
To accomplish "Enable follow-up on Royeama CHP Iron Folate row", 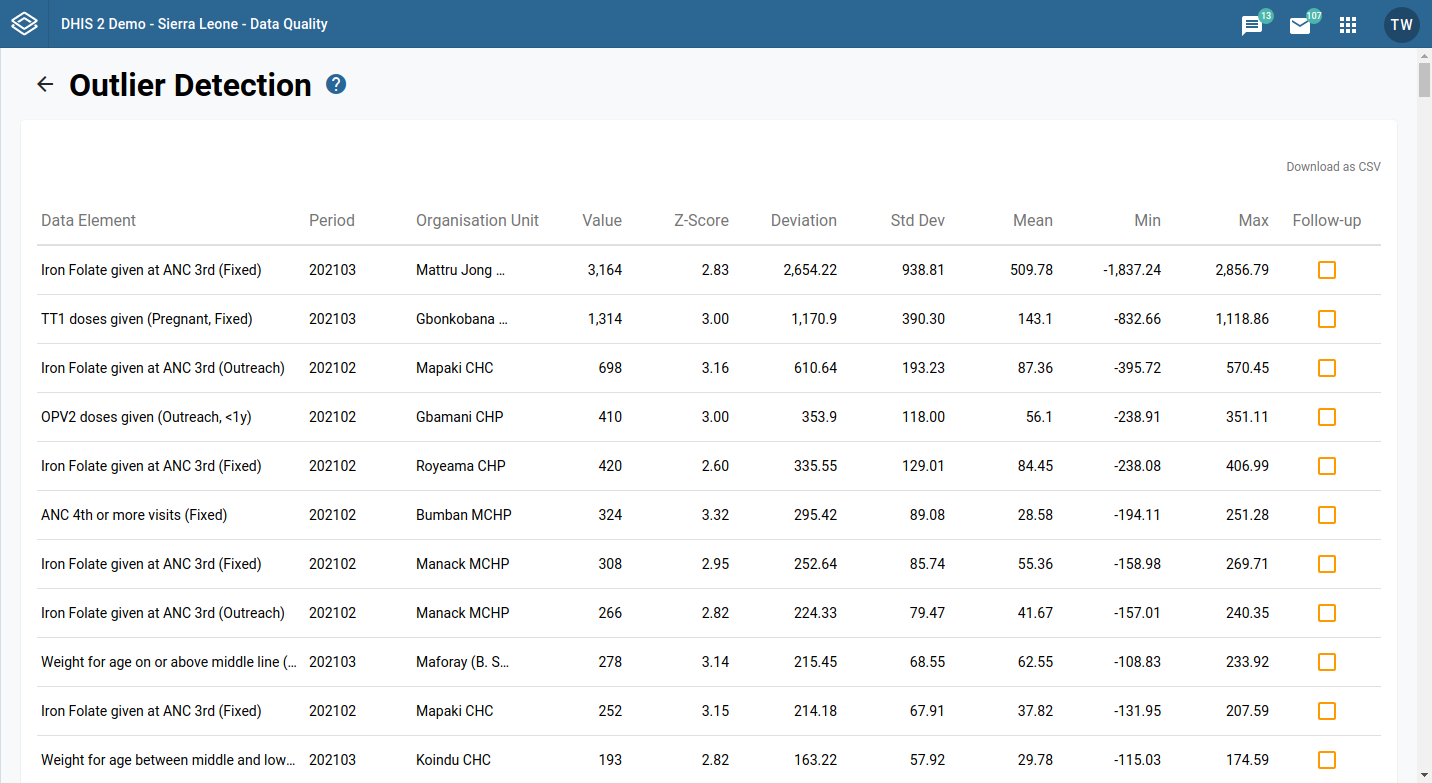I will point(1327,466).
